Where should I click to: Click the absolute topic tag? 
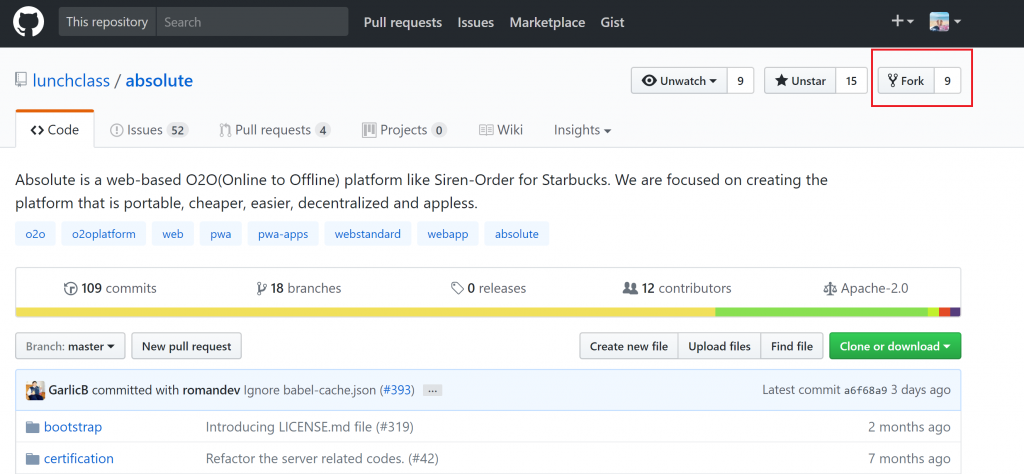pos(517,234)
